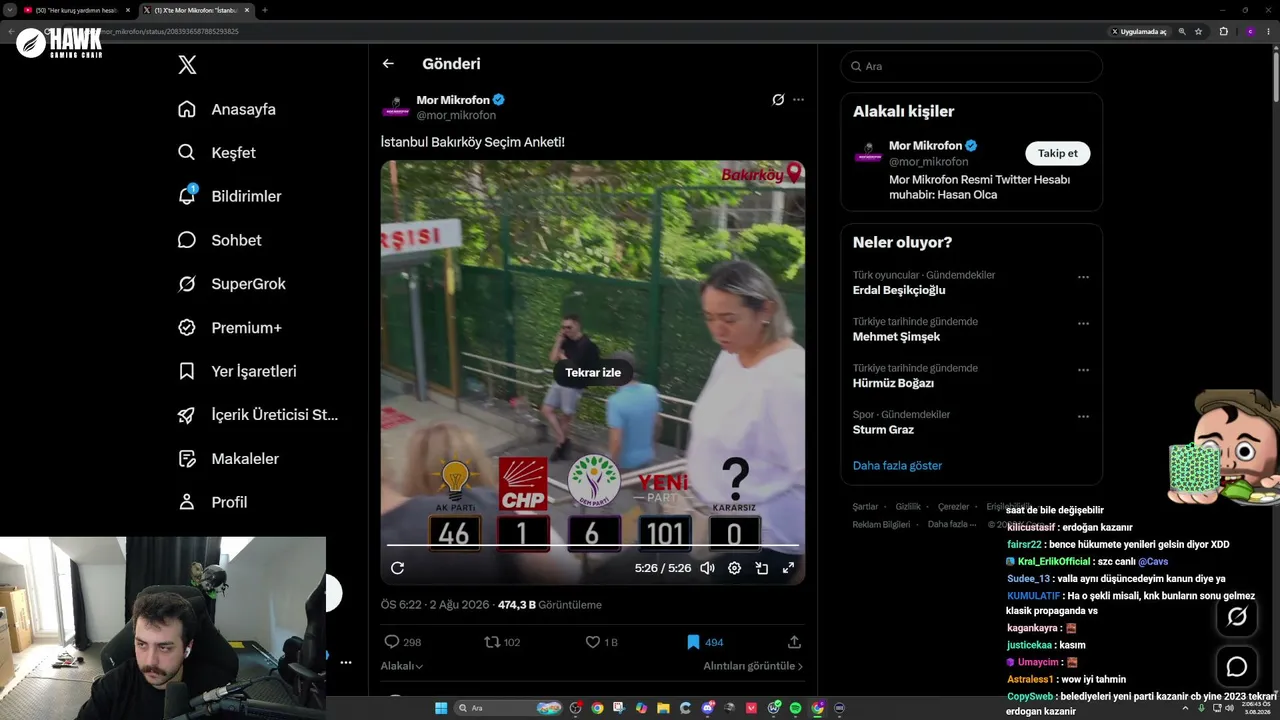
Task: Open a new browser tab
Action: click(x=264, y=10)
